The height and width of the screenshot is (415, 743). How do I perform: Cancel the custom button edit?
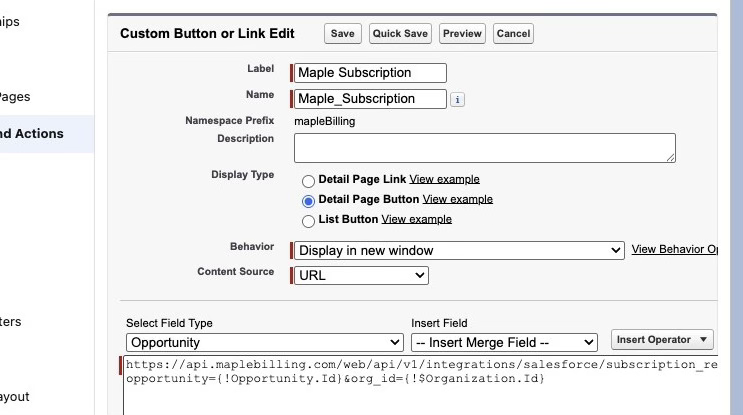(x=513, y=34)
